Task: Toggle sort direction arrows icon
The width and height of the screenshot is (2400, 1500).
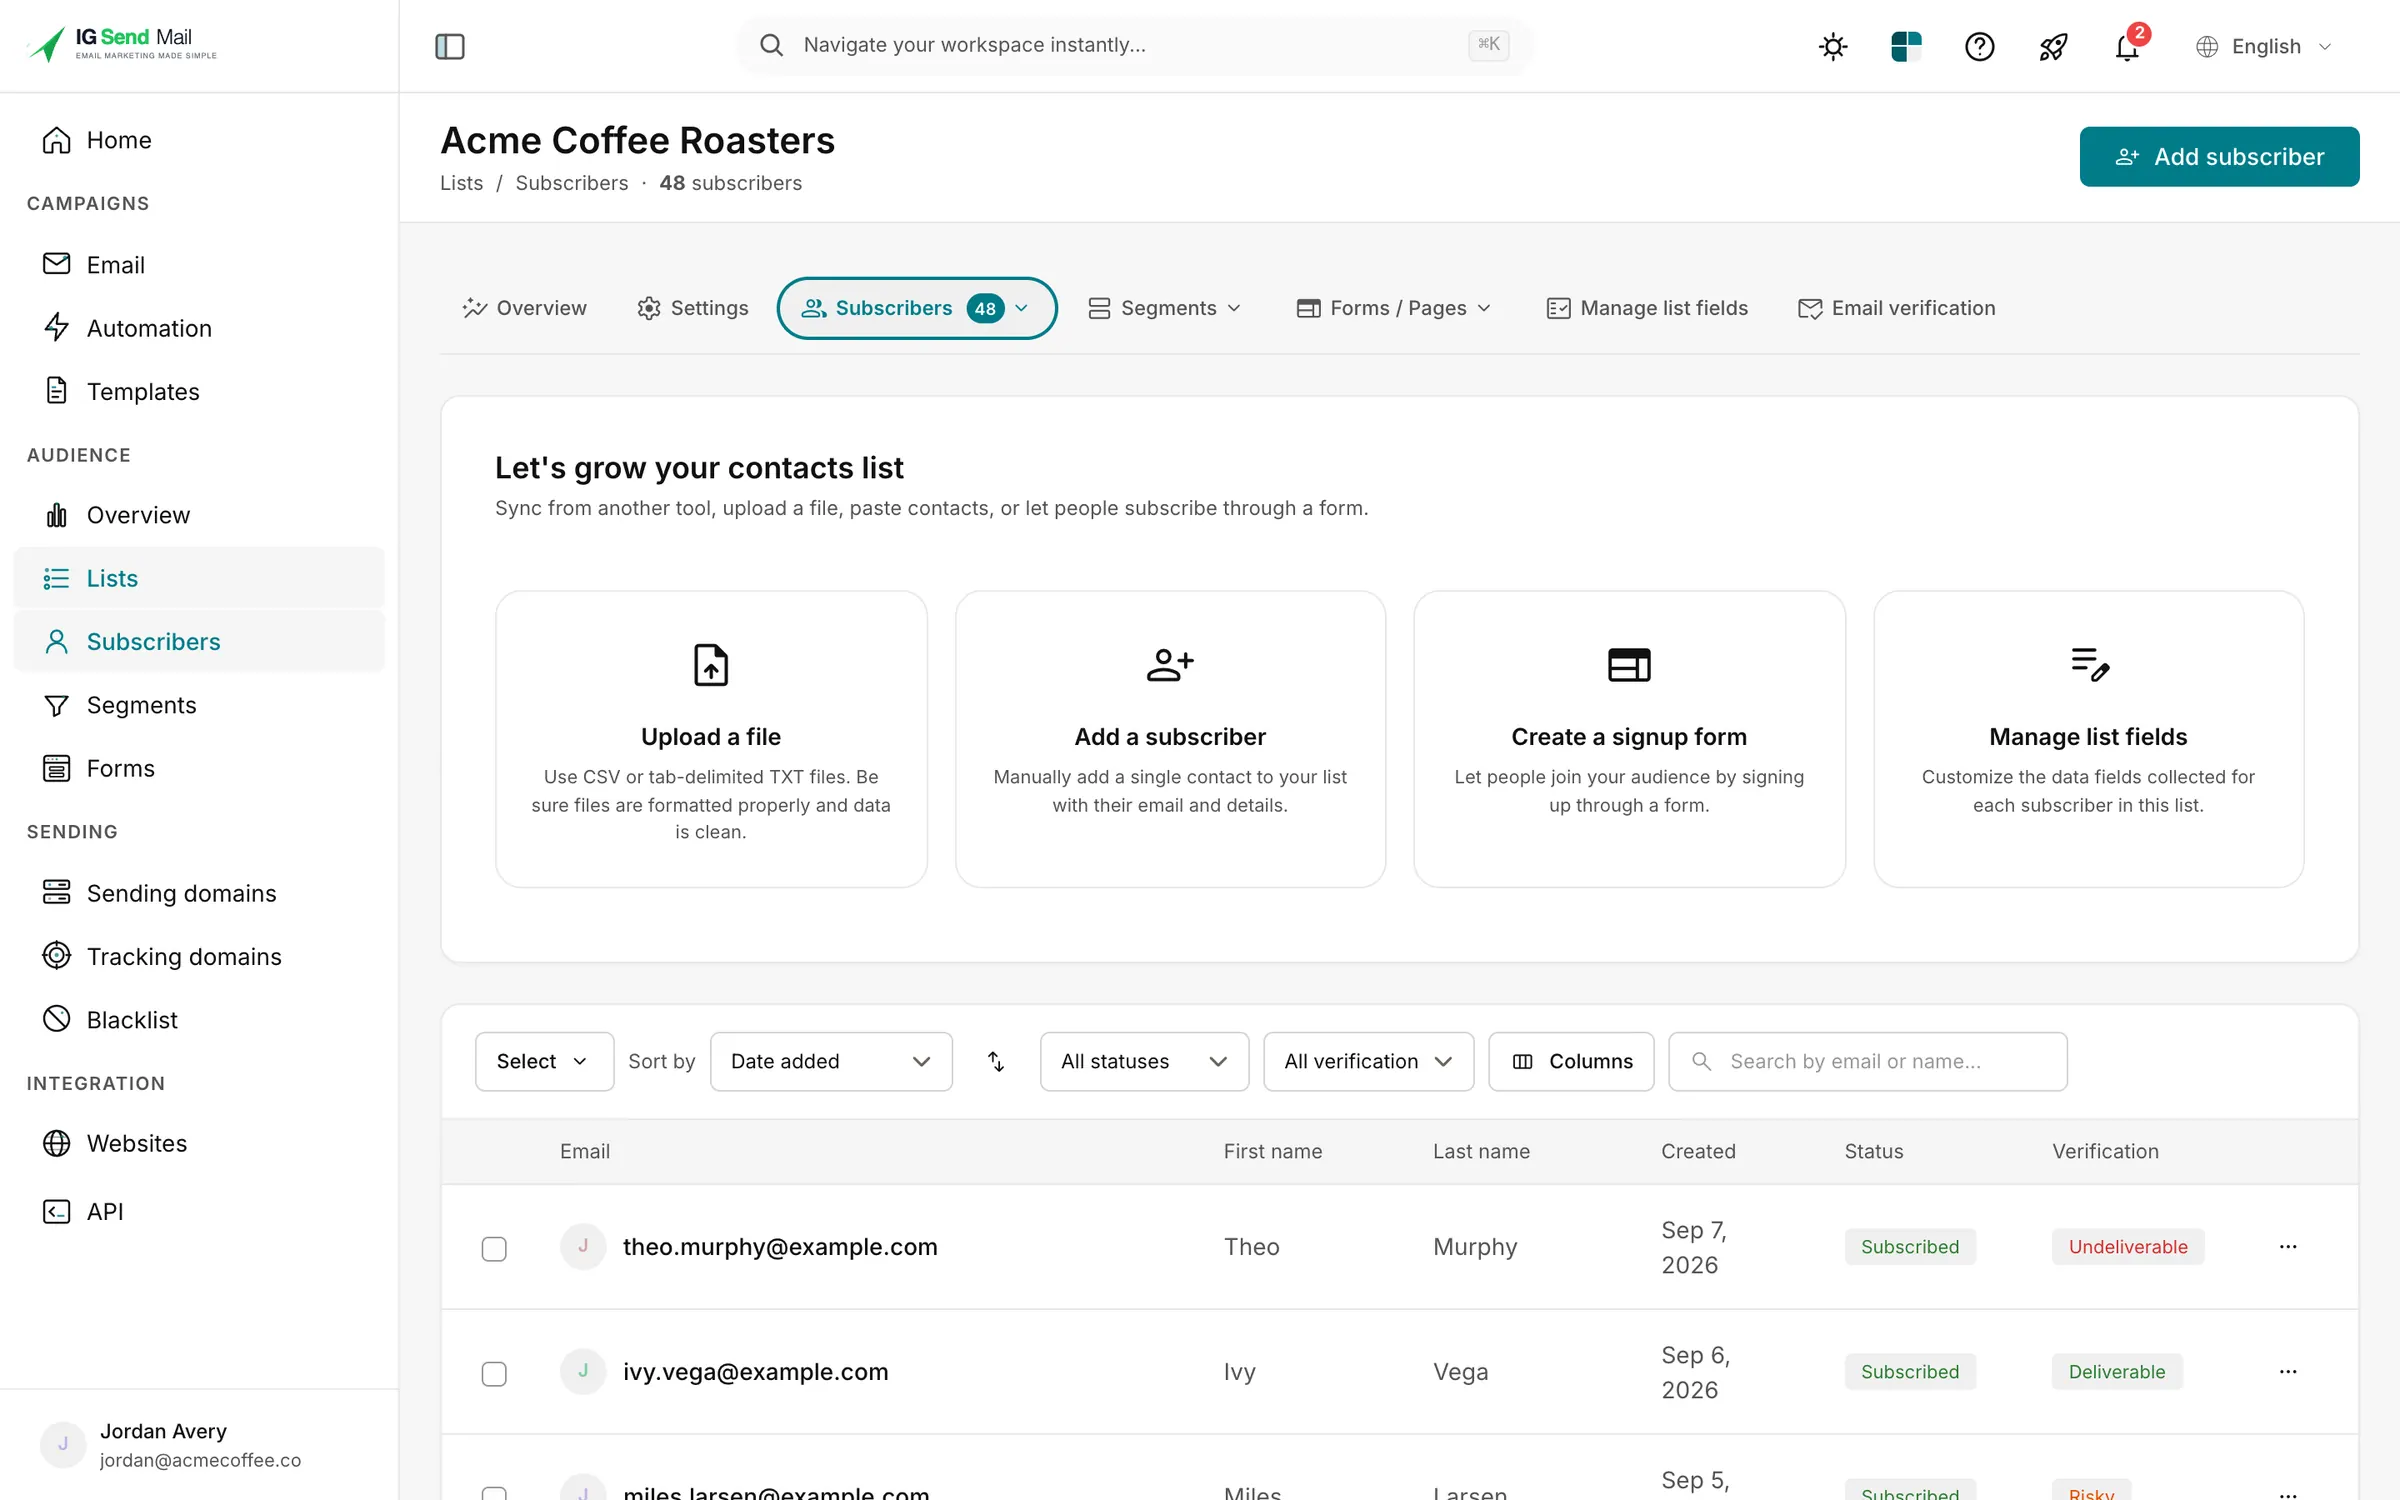Action: click(x=996, y=1061)
